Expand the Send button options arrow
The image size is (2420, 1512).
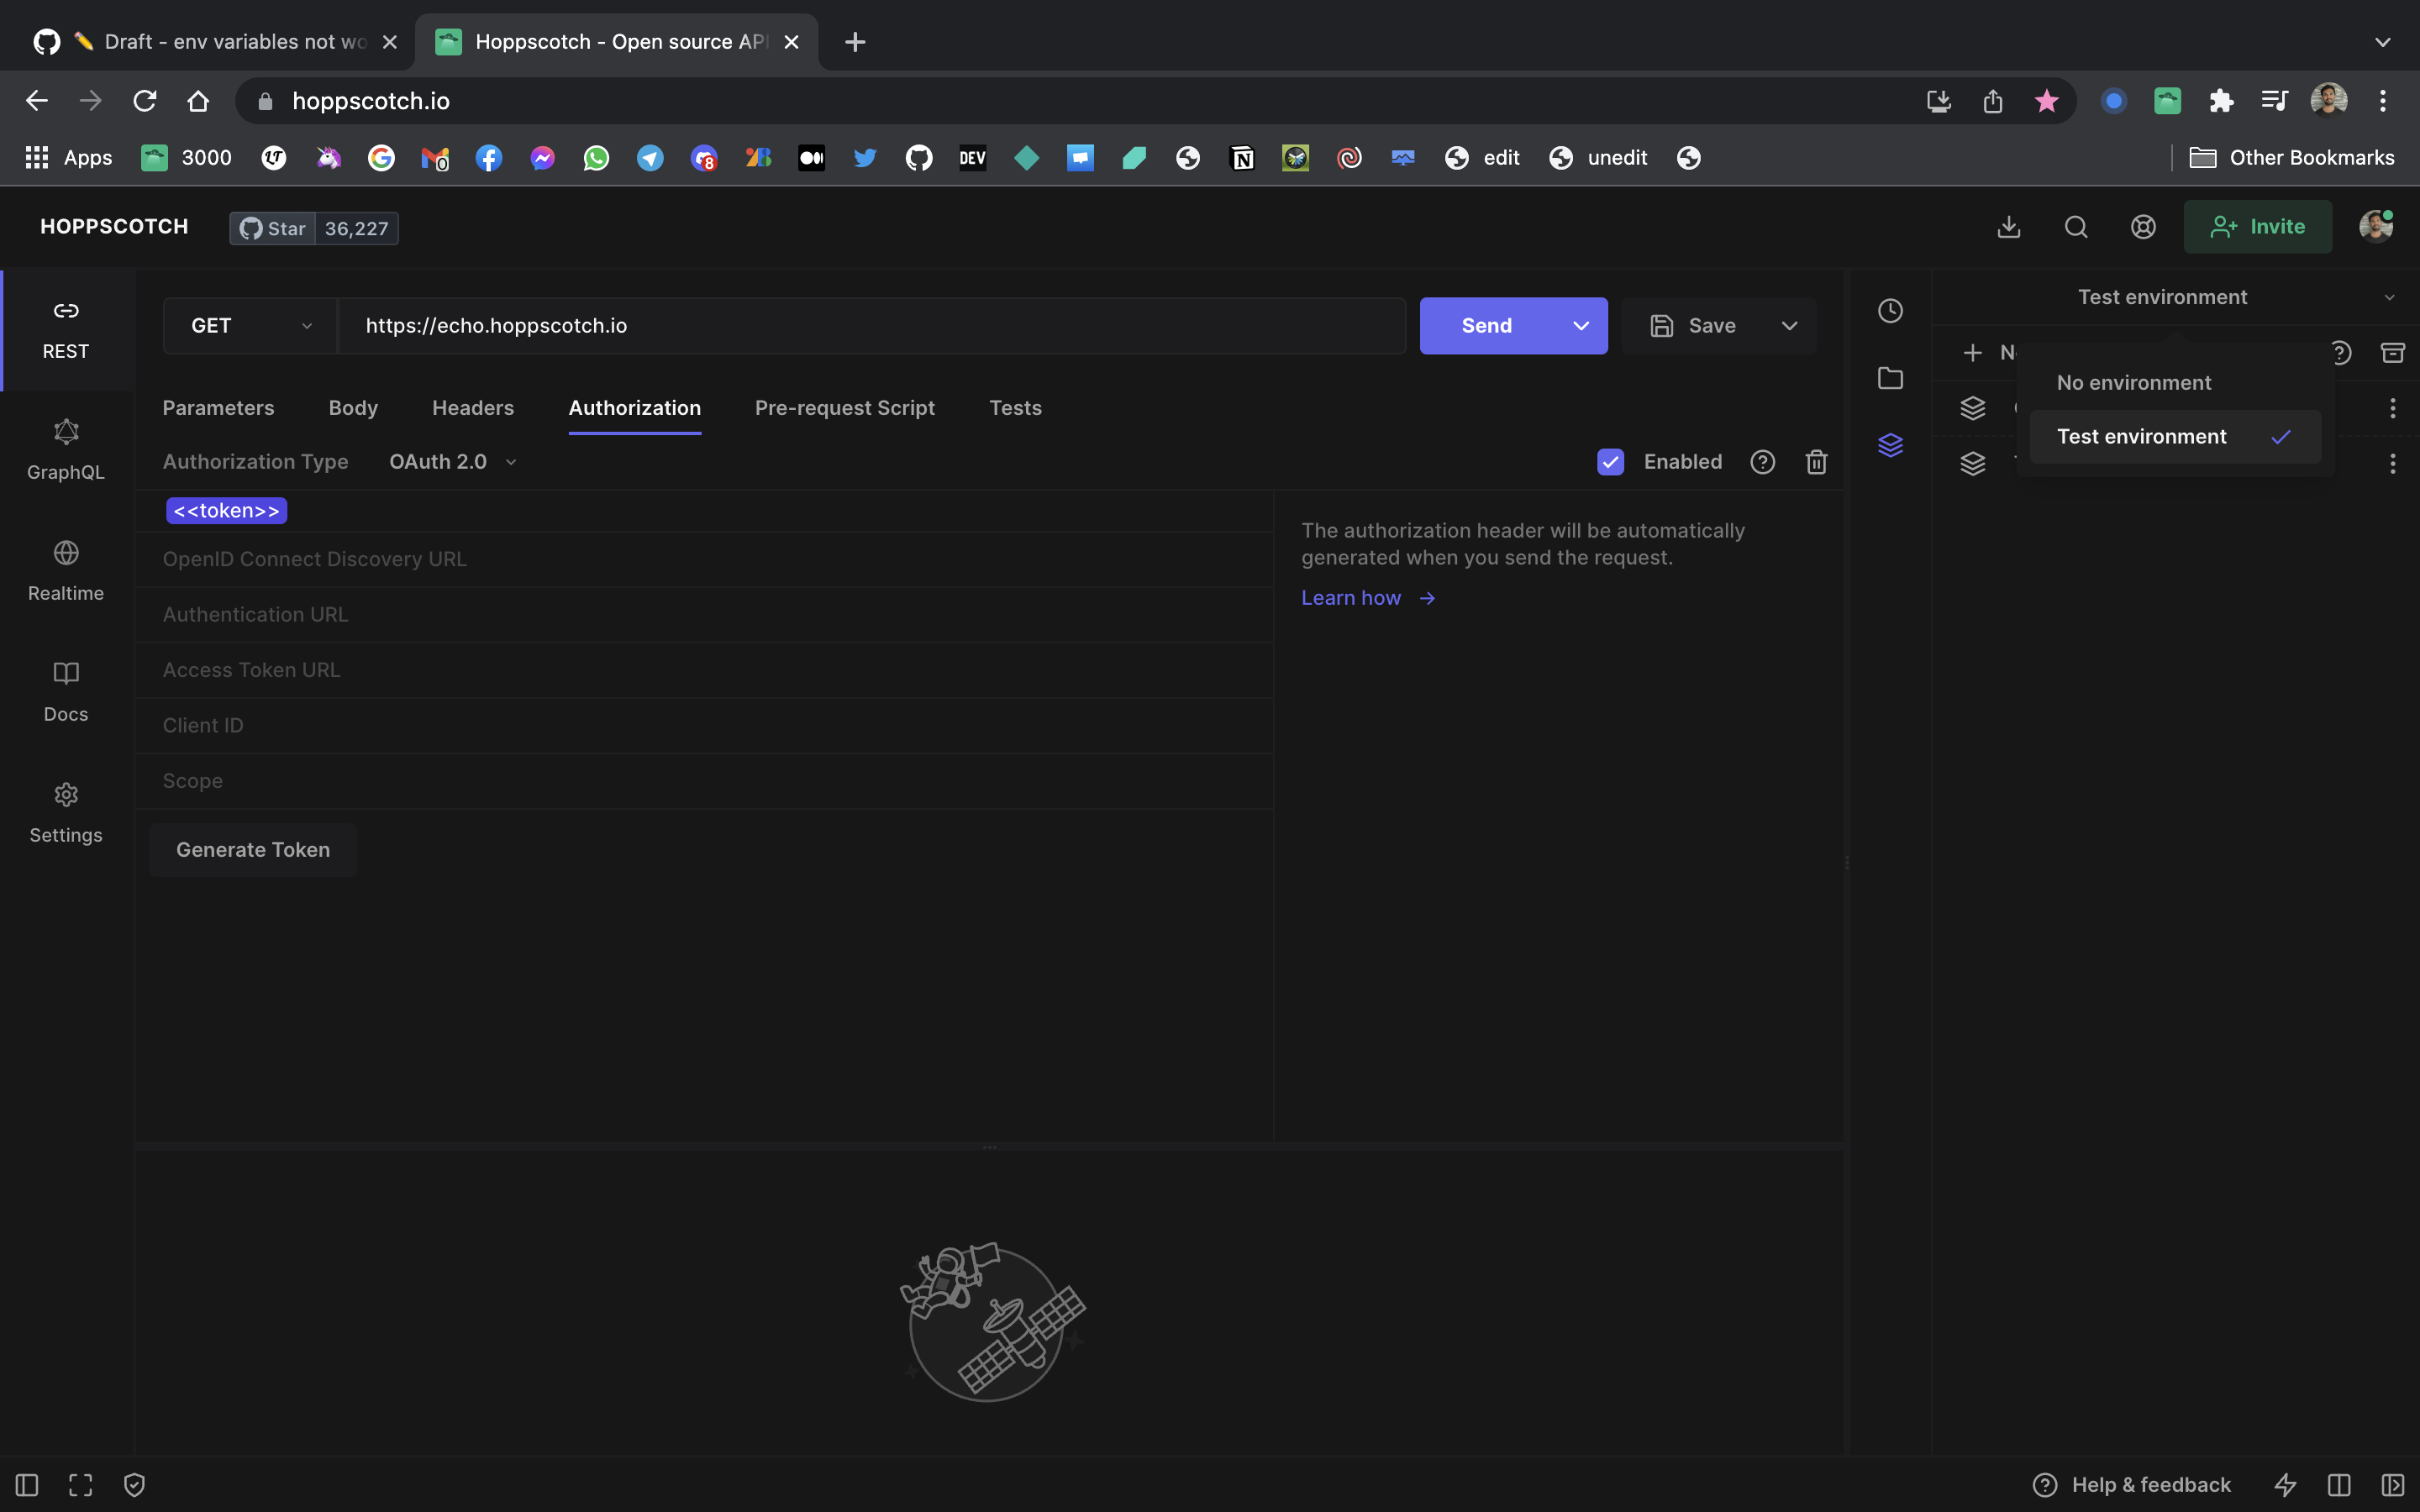(x=1581, y=326)
